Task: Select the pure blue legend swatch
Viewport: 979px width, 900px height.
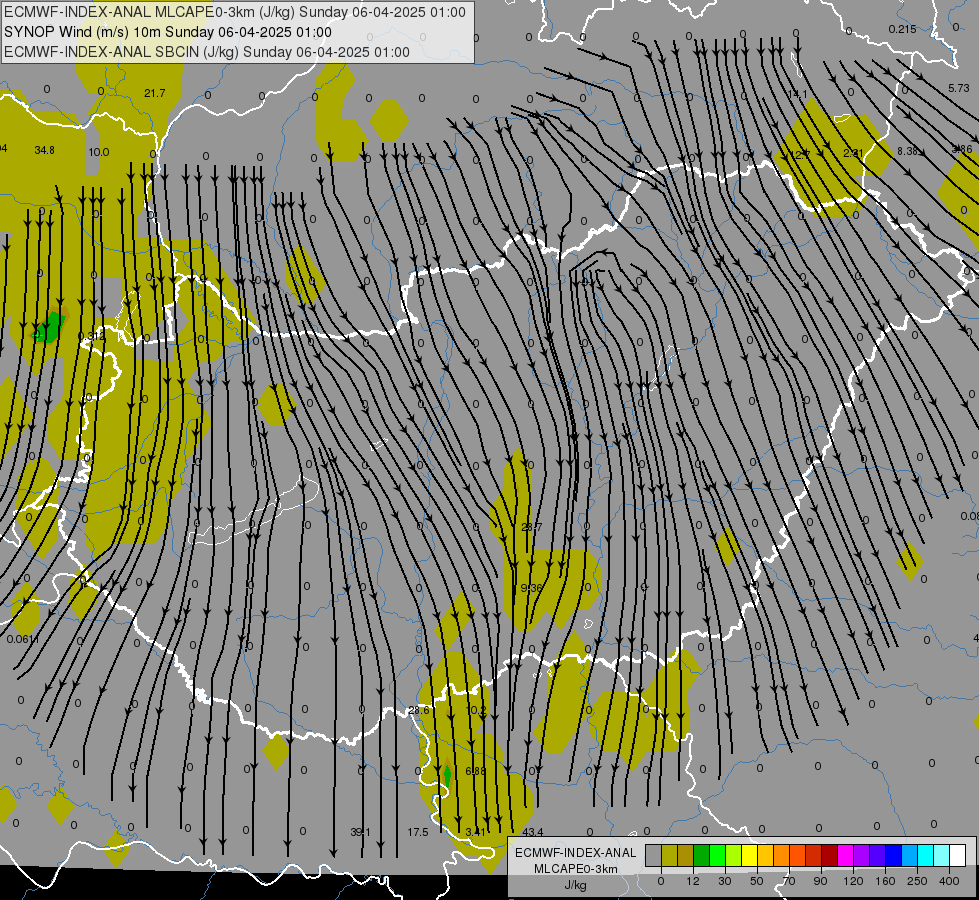Action: [x=893, y=855]
